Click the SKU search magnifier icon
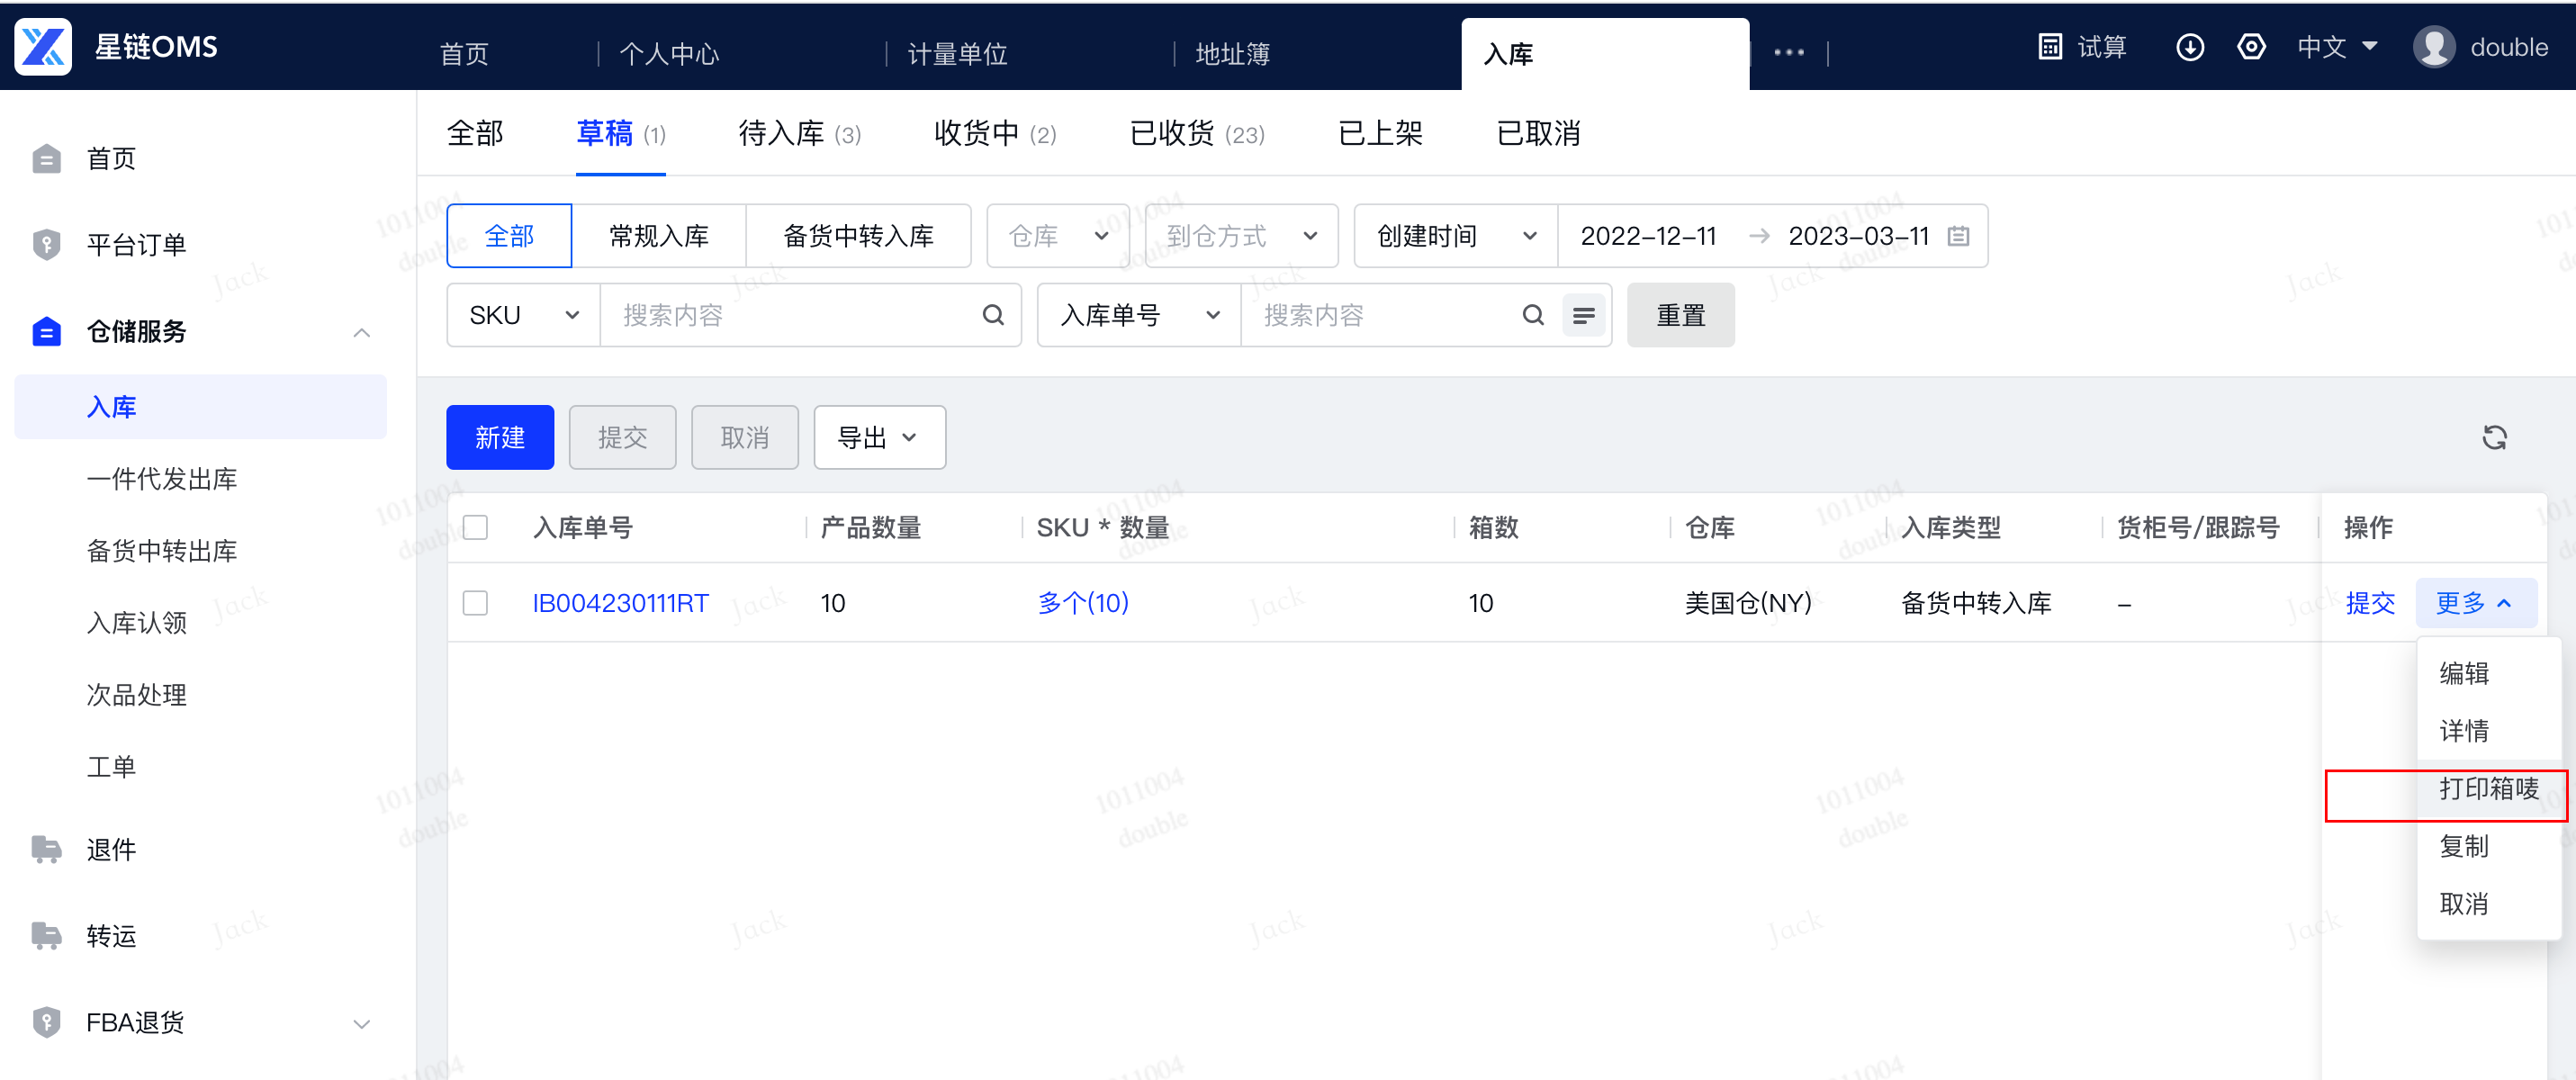This screenshot has width=2576, height=1080. click(993, 316)
